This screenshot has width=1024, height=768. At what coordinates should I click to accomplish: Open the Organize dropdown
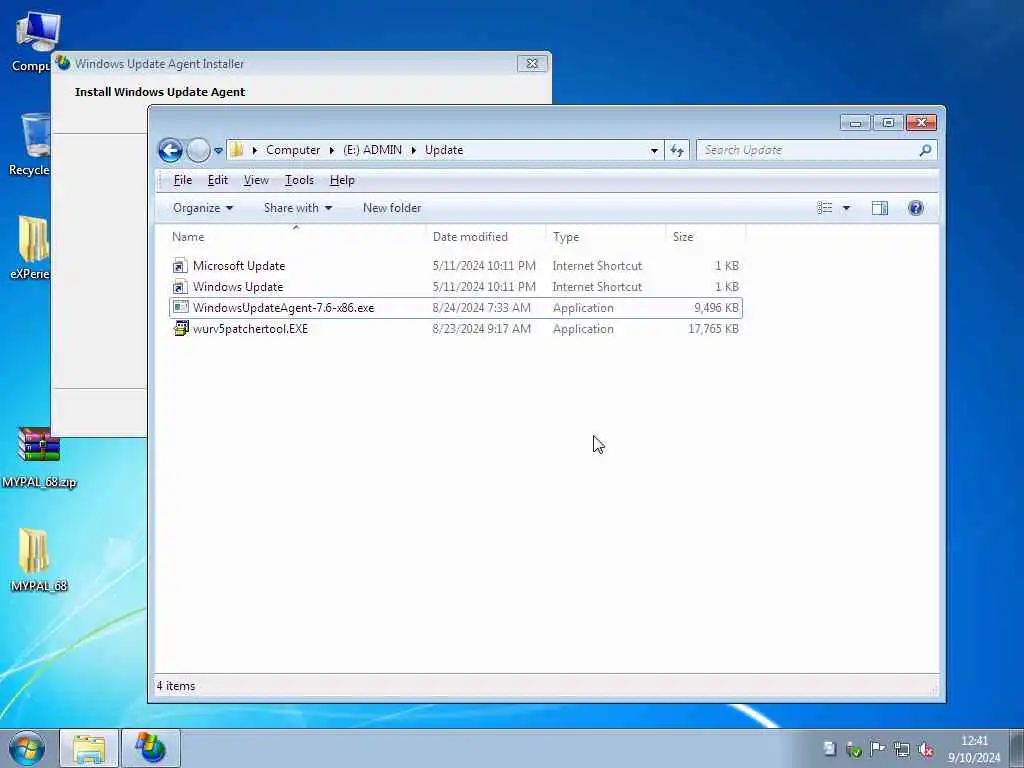click(x=203, y=208)
